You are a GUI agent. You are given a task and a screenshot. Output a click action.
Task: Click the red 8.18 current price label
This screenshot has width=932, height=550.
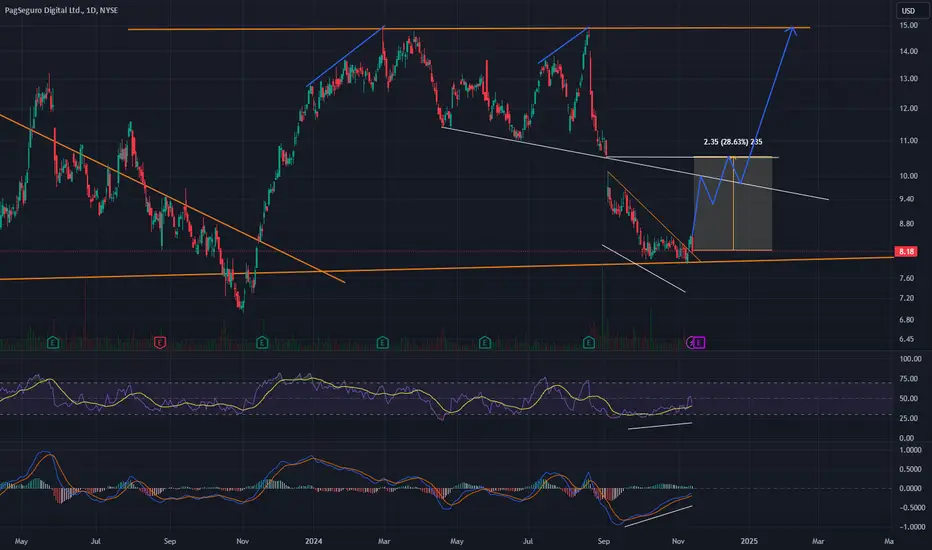point(906,252)
